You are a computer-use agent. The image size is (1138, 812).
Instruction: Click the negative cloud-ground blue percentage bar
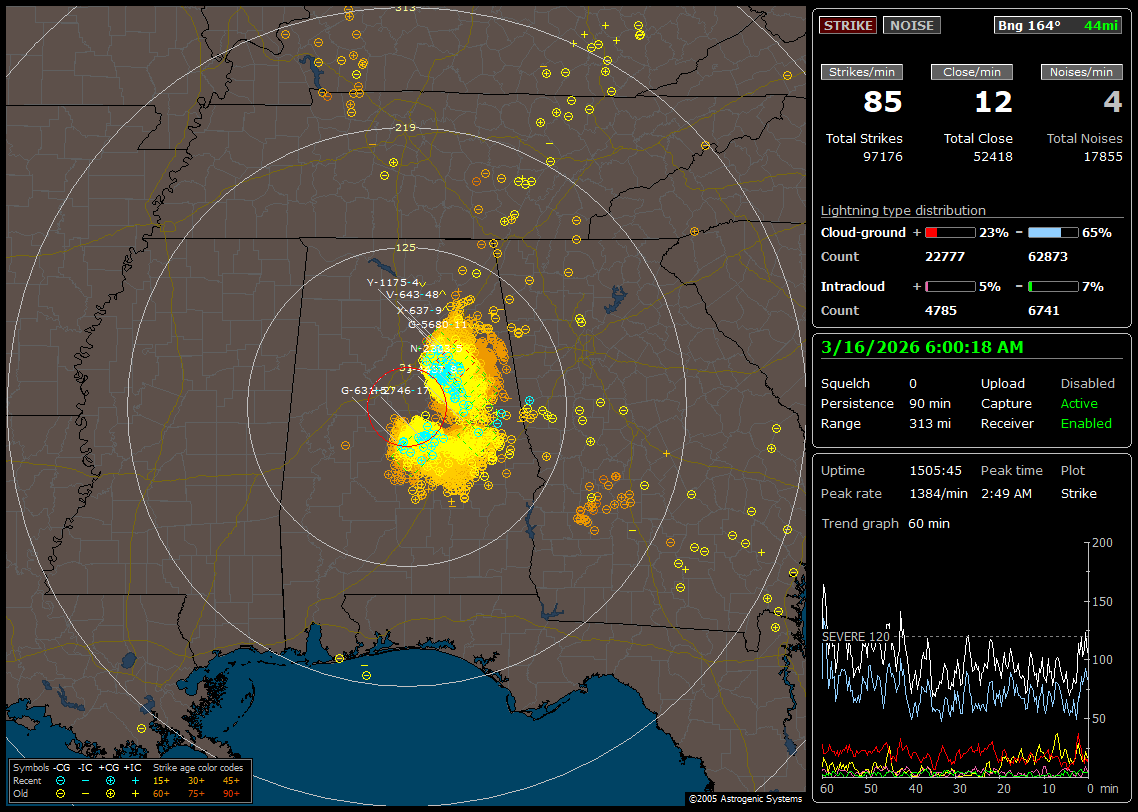coord(1052,232)
